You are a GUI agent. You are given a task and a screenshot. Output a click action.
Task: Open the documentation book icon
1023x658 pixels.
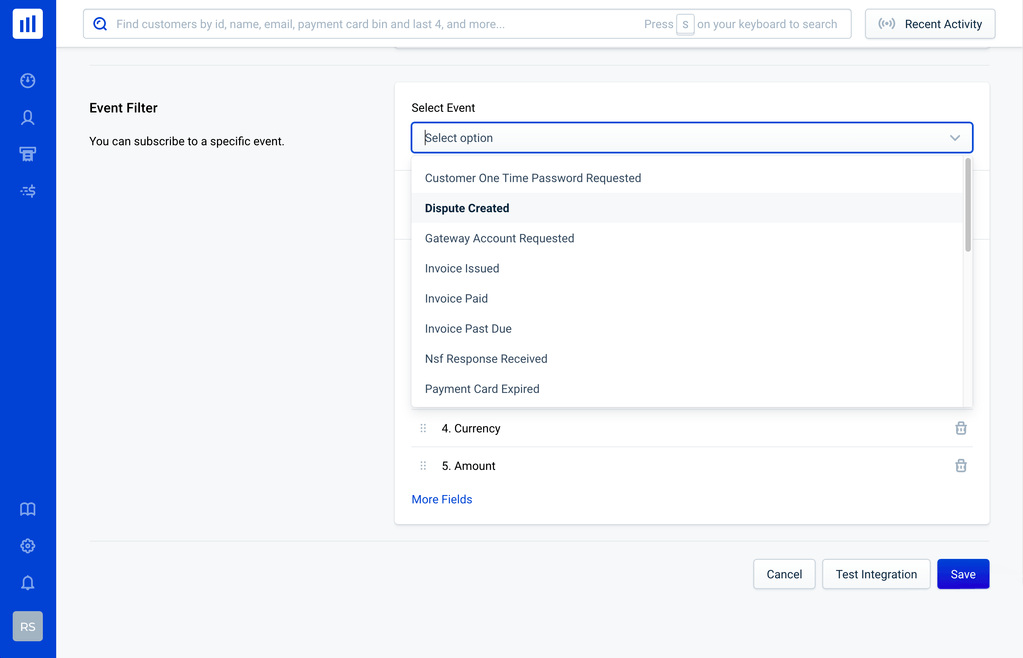click(x=28, y=509)
